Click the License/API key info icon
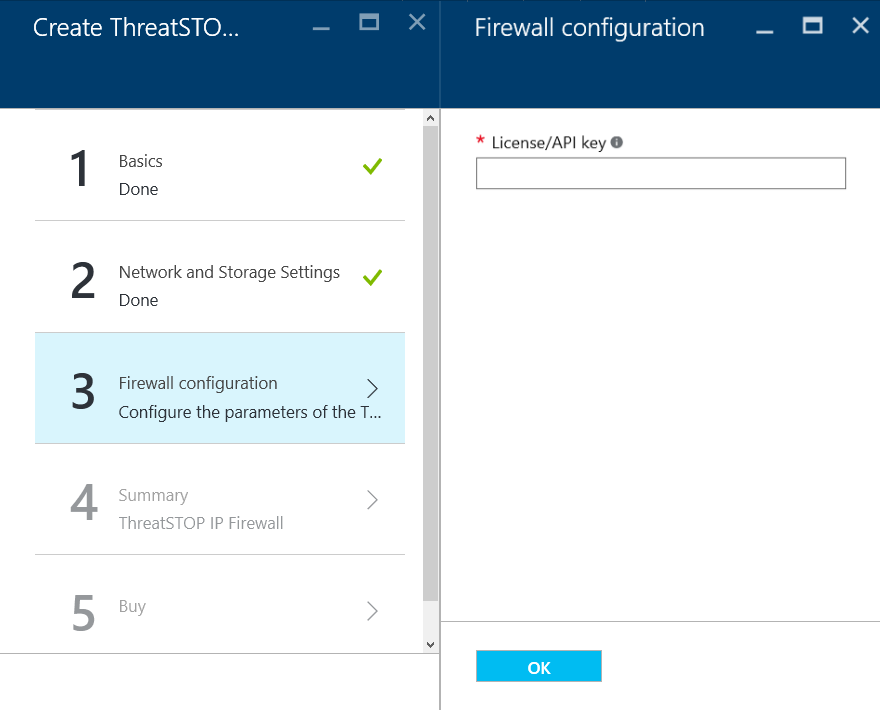Screen dimensions: 880x711 (616, 143)
